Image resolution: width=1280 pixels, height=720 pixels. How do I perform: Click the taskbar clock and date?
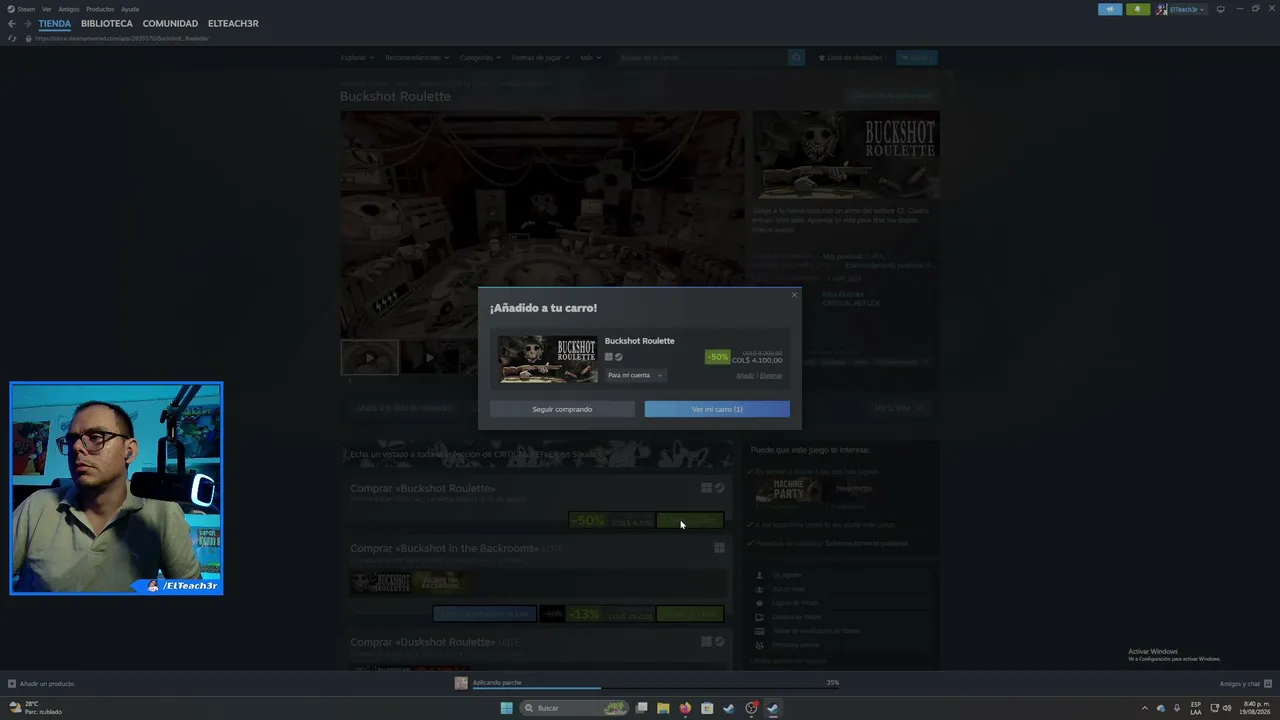(1255, 708)
